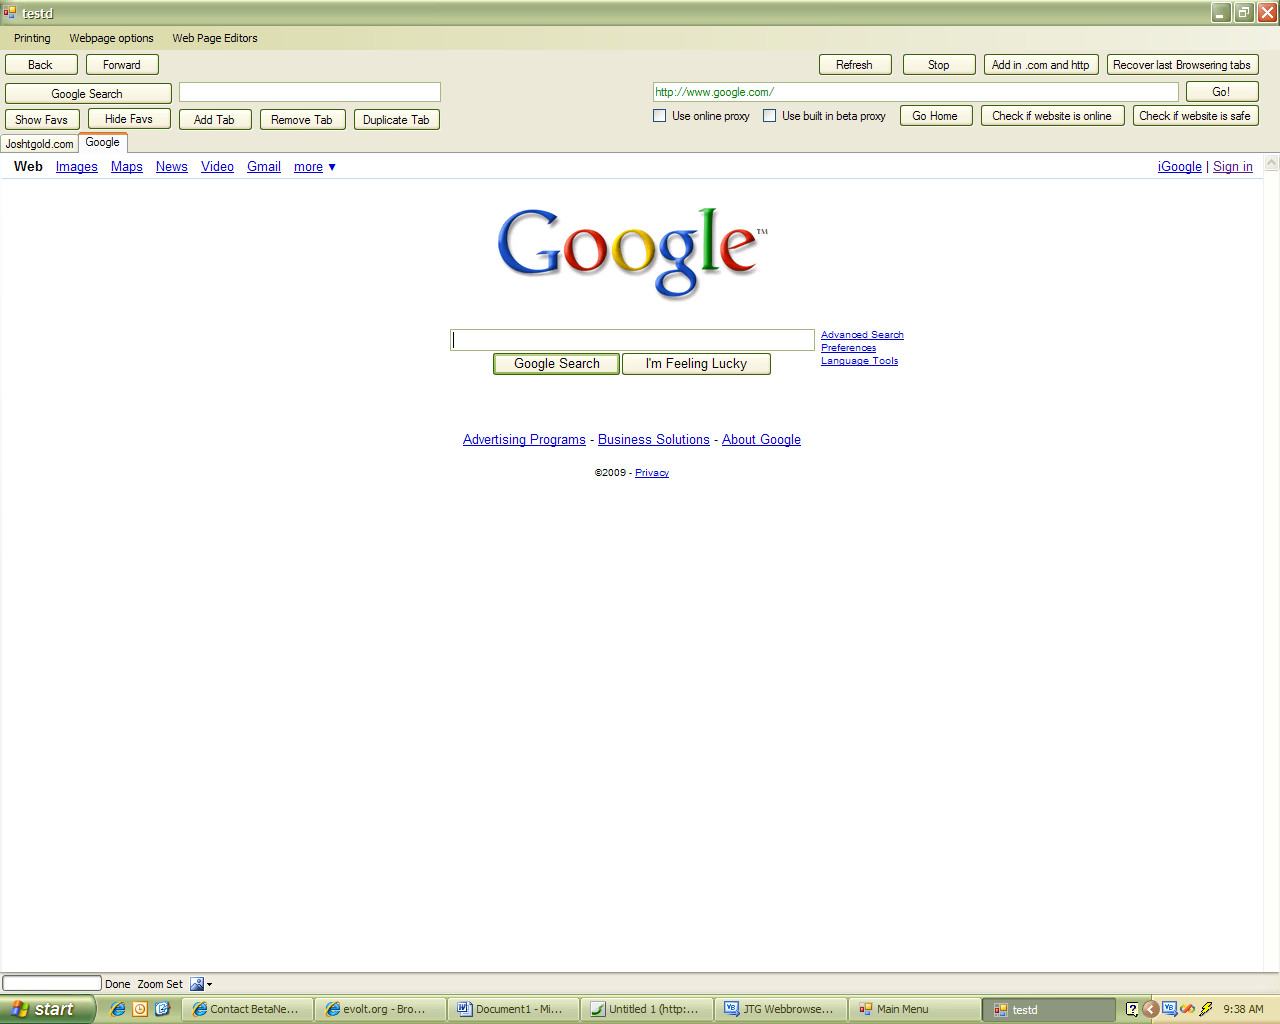Open iGoogle link

(x=1180, y=167)
